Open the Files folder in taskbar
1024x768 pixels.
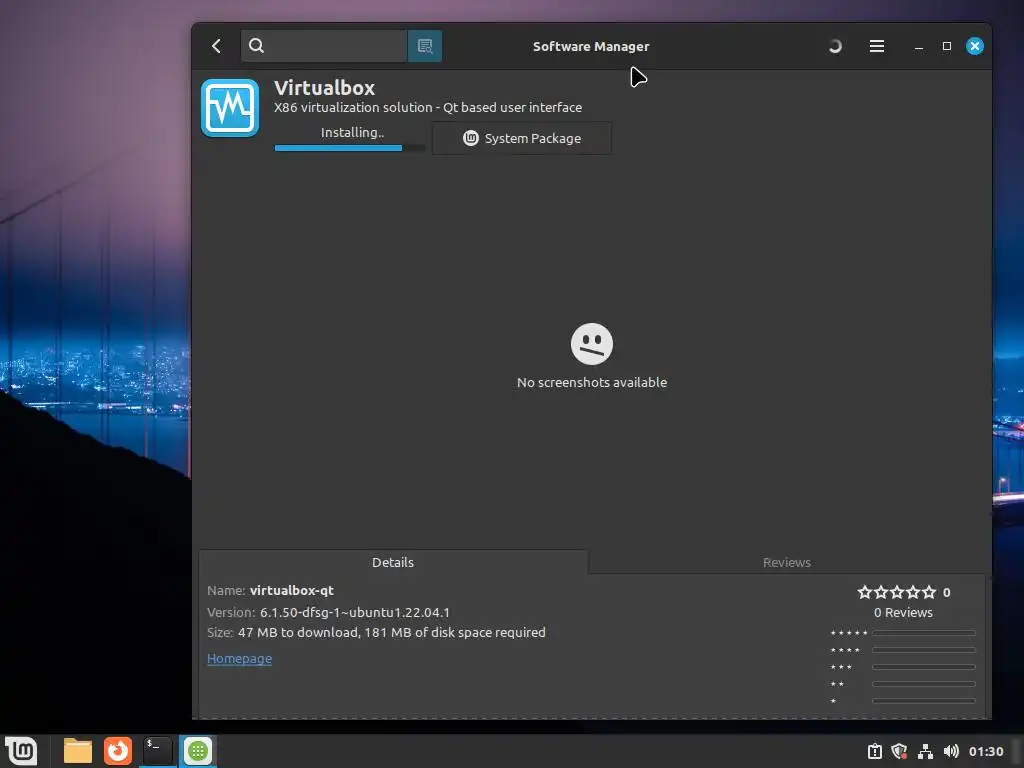pos(78,751)
